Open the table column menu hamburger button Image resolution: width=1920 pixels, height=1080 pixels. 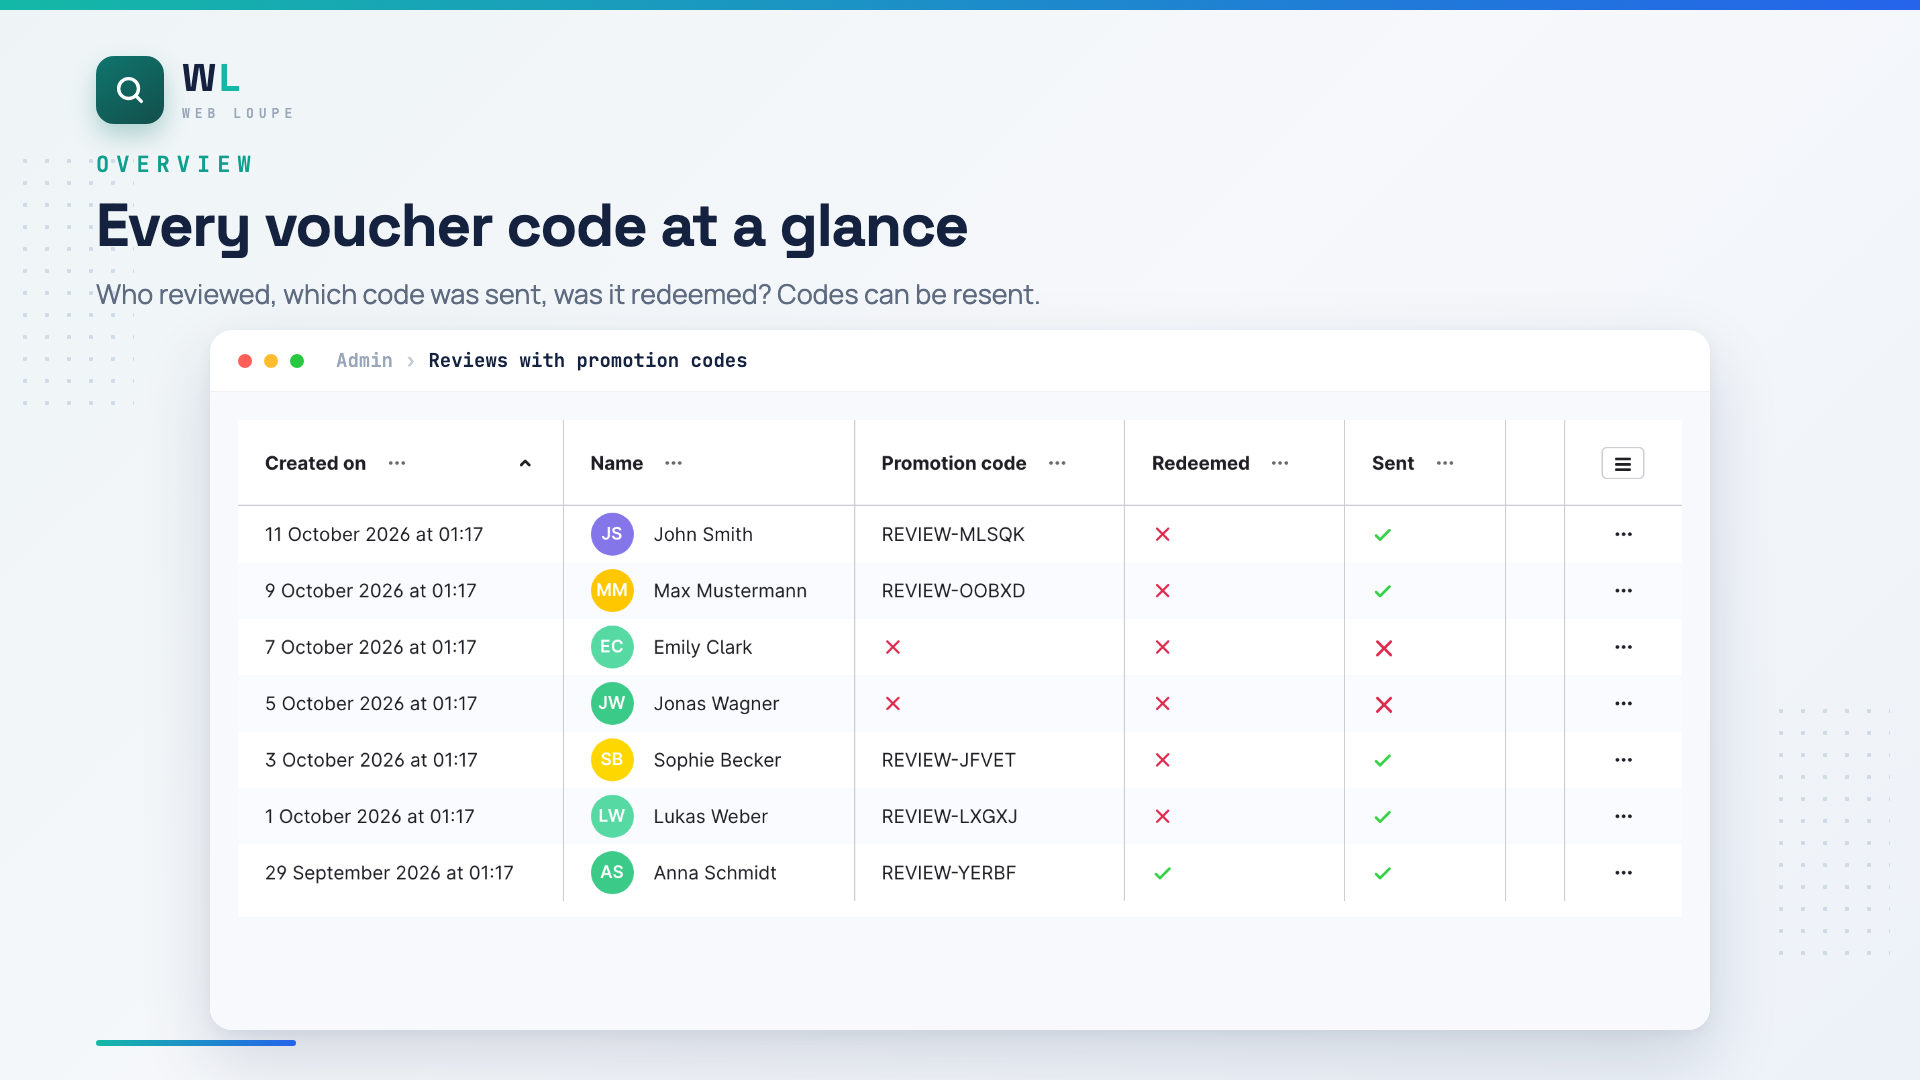(1622, 463)
